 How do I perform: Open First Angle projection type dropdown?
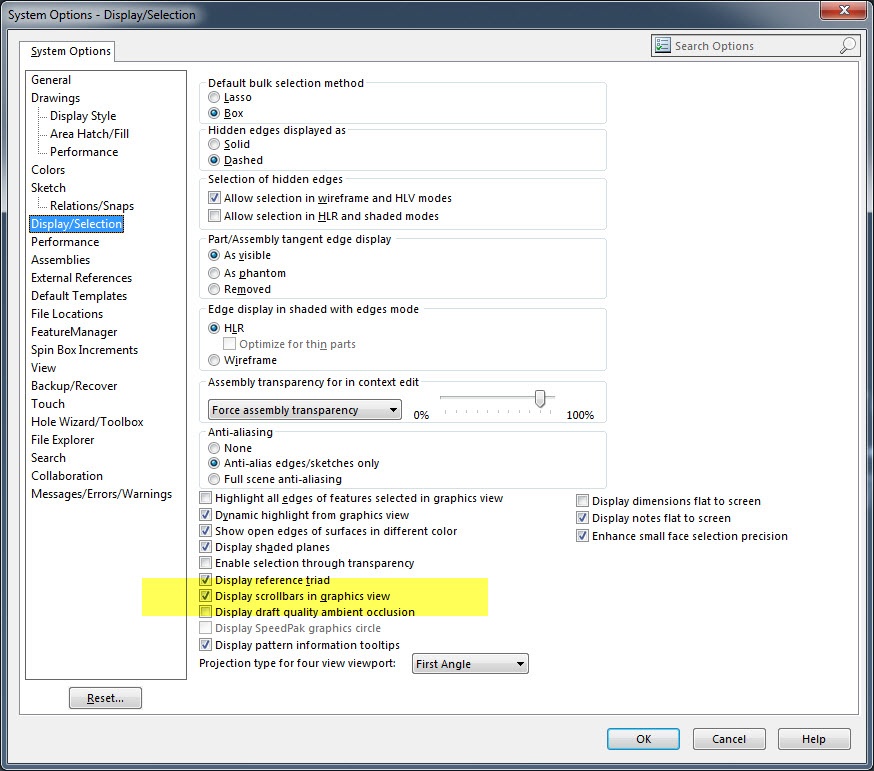pyautogui.click(x=470, y=664)
